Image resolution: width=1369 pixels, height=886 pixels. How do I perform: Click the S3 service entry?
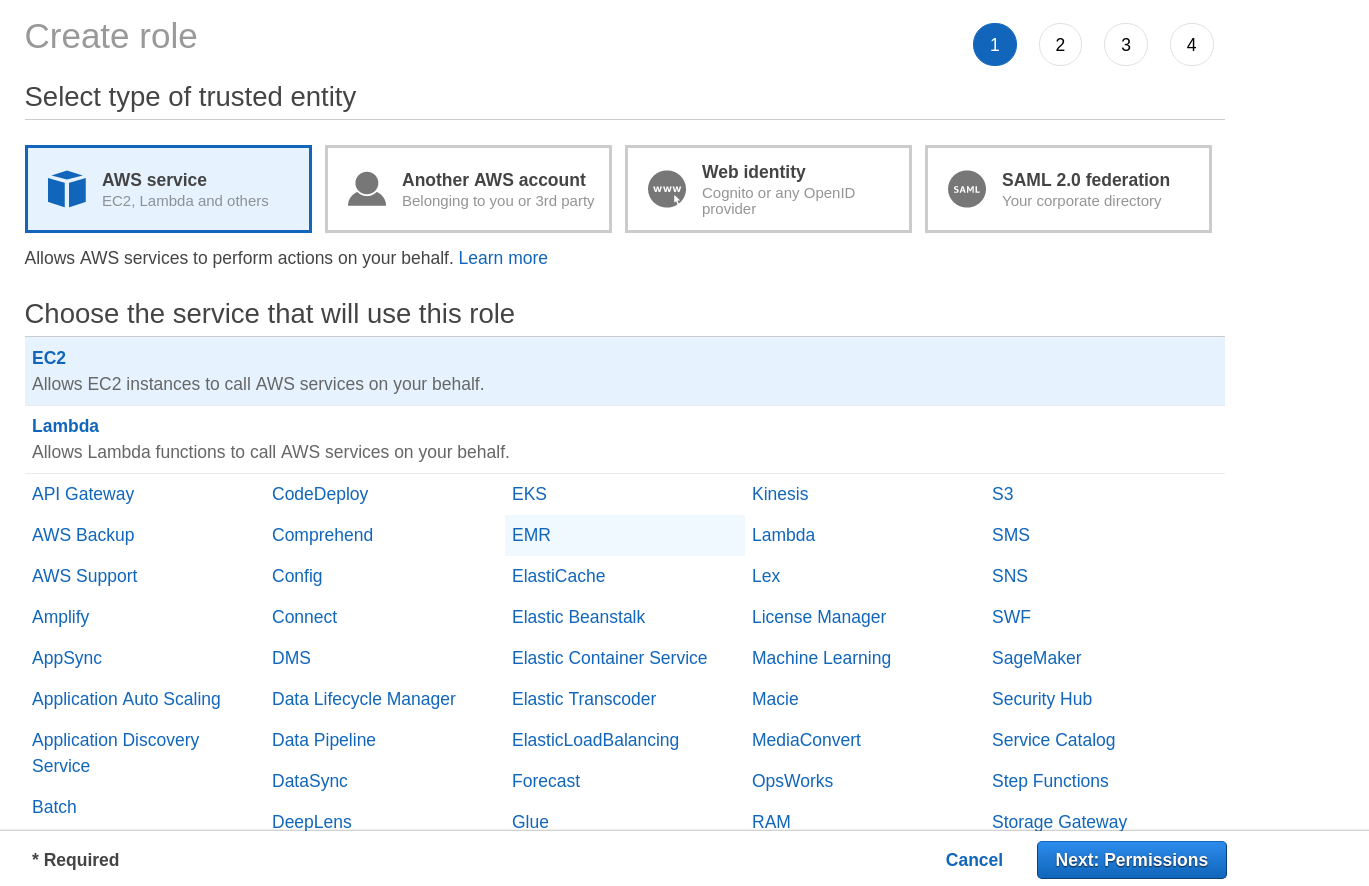tap(1003, 493)
